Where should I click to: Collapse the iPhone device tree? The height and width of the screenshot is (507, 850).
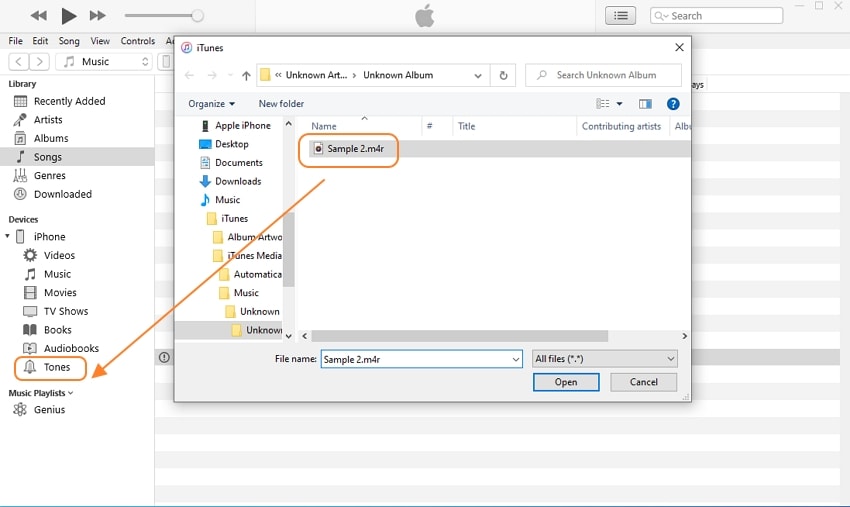pos(7,236)
